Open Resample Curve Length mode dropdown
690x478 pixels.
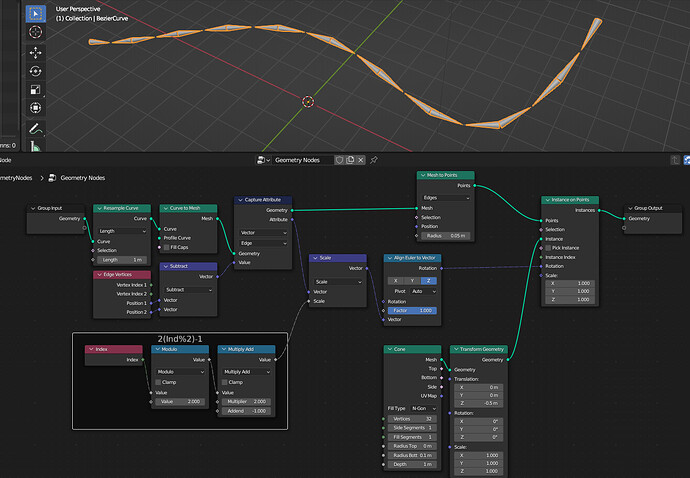pos(122,231)
